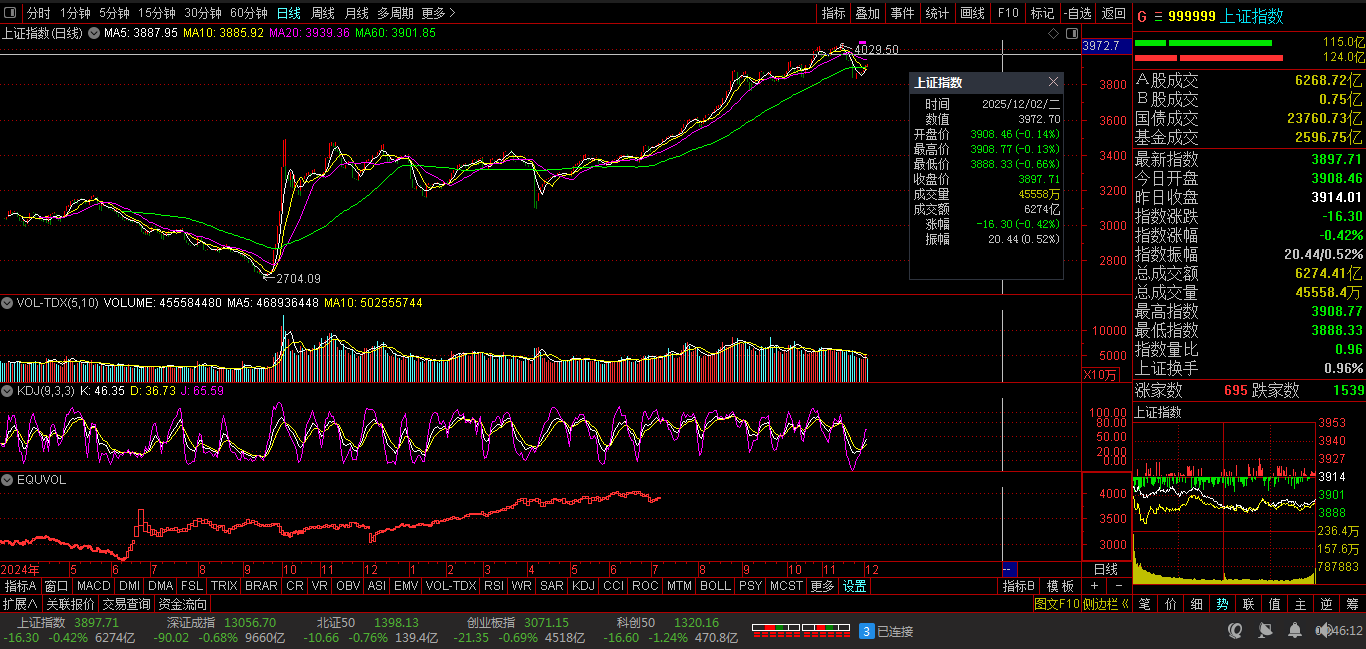Open the KDJ(9,3,3) indicator dropdown arrow
Screen dimensions: 1366x649
click(x=7, y=391)
